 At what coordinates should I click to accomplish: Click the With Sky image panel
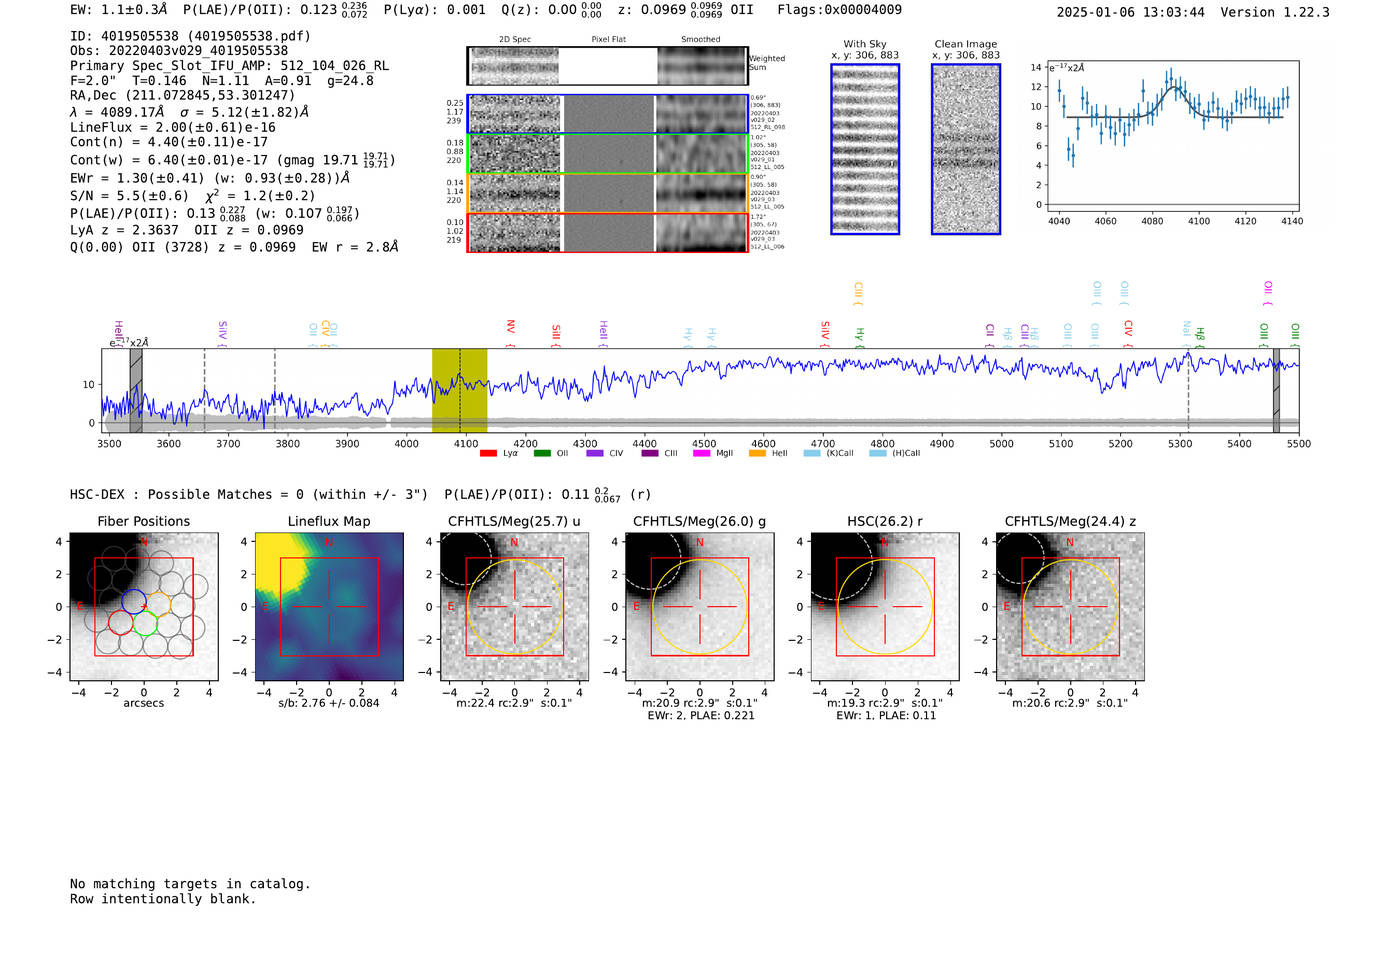[x=865, y=149]
